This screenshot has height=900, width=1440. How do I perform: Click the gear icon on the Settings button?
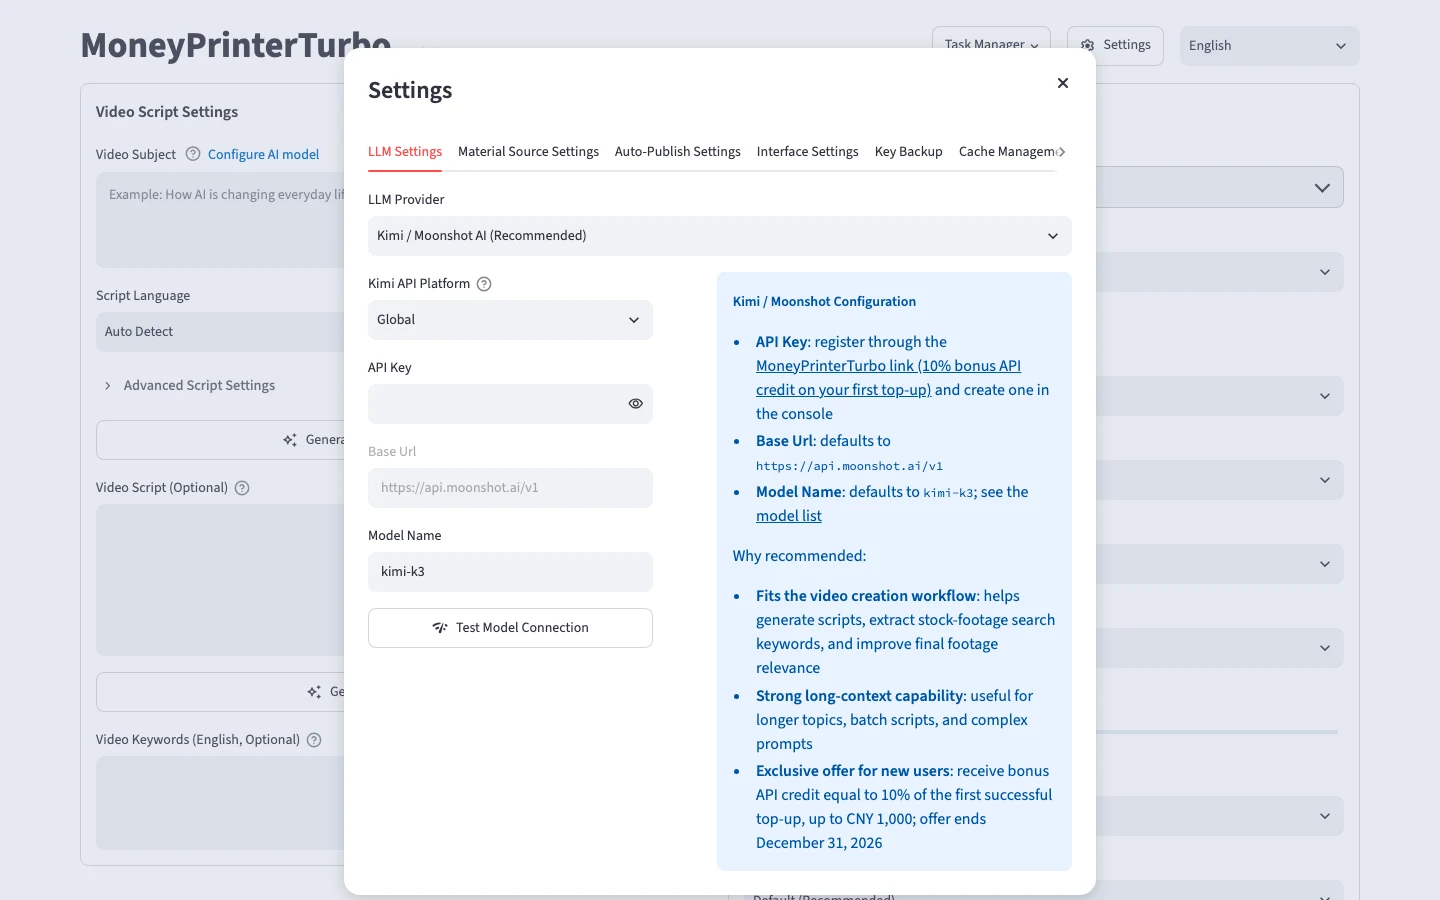pyautogui.click(x=1088, y=46)
